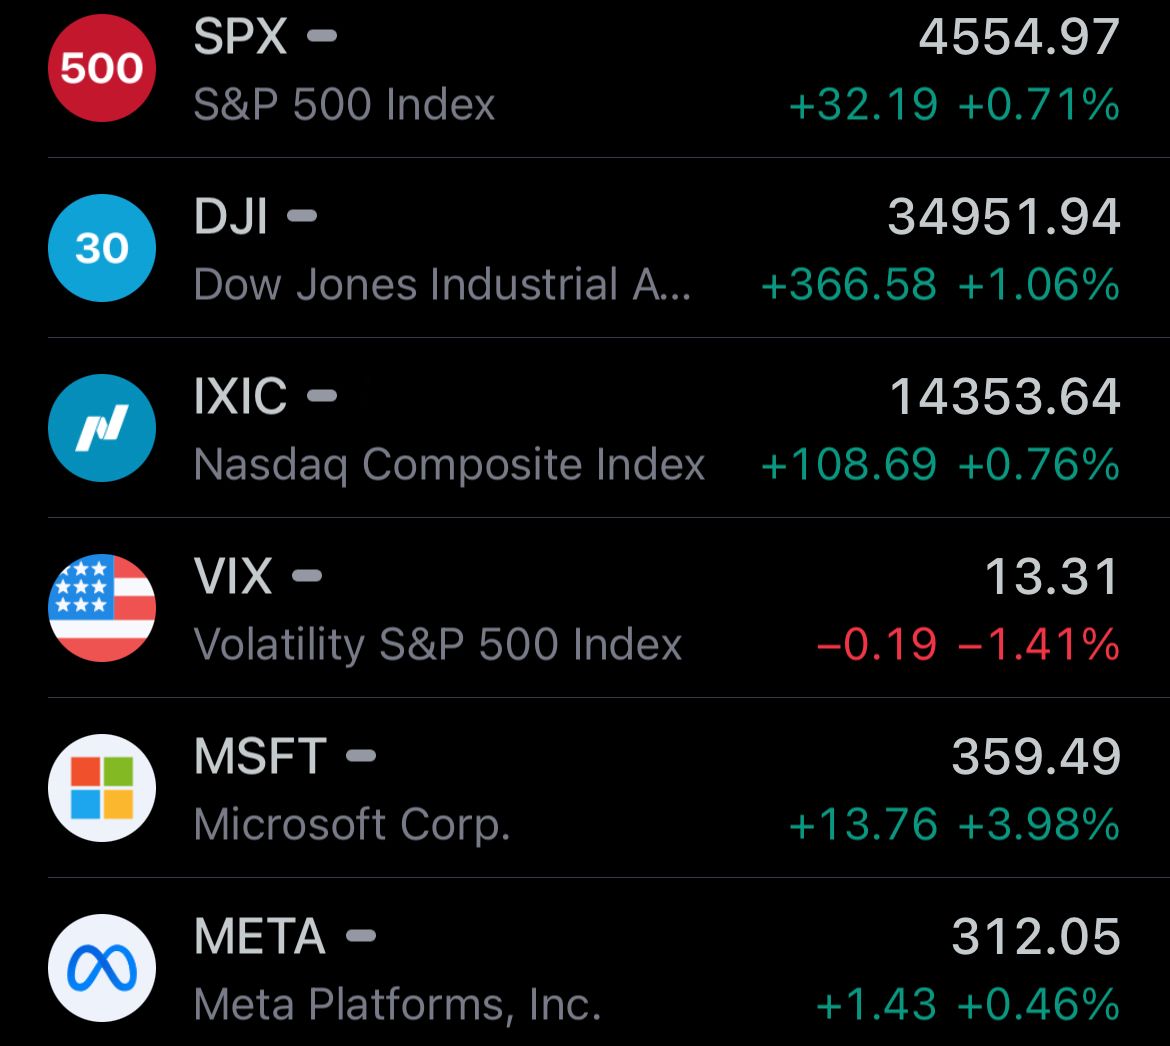Click the gray dash beside META

pyautogui.click(x=361, y=936)
